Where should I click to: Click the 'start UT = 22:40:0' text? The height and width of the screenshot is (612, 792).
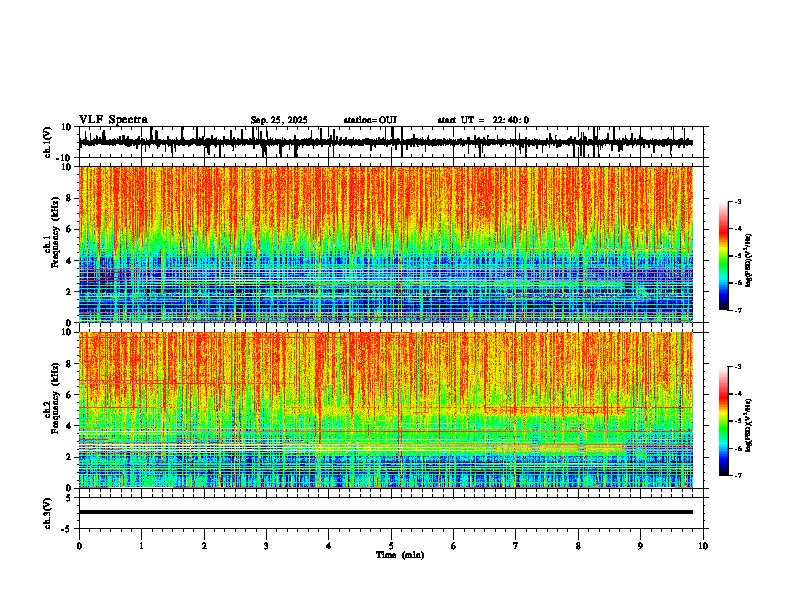[483, 120]
